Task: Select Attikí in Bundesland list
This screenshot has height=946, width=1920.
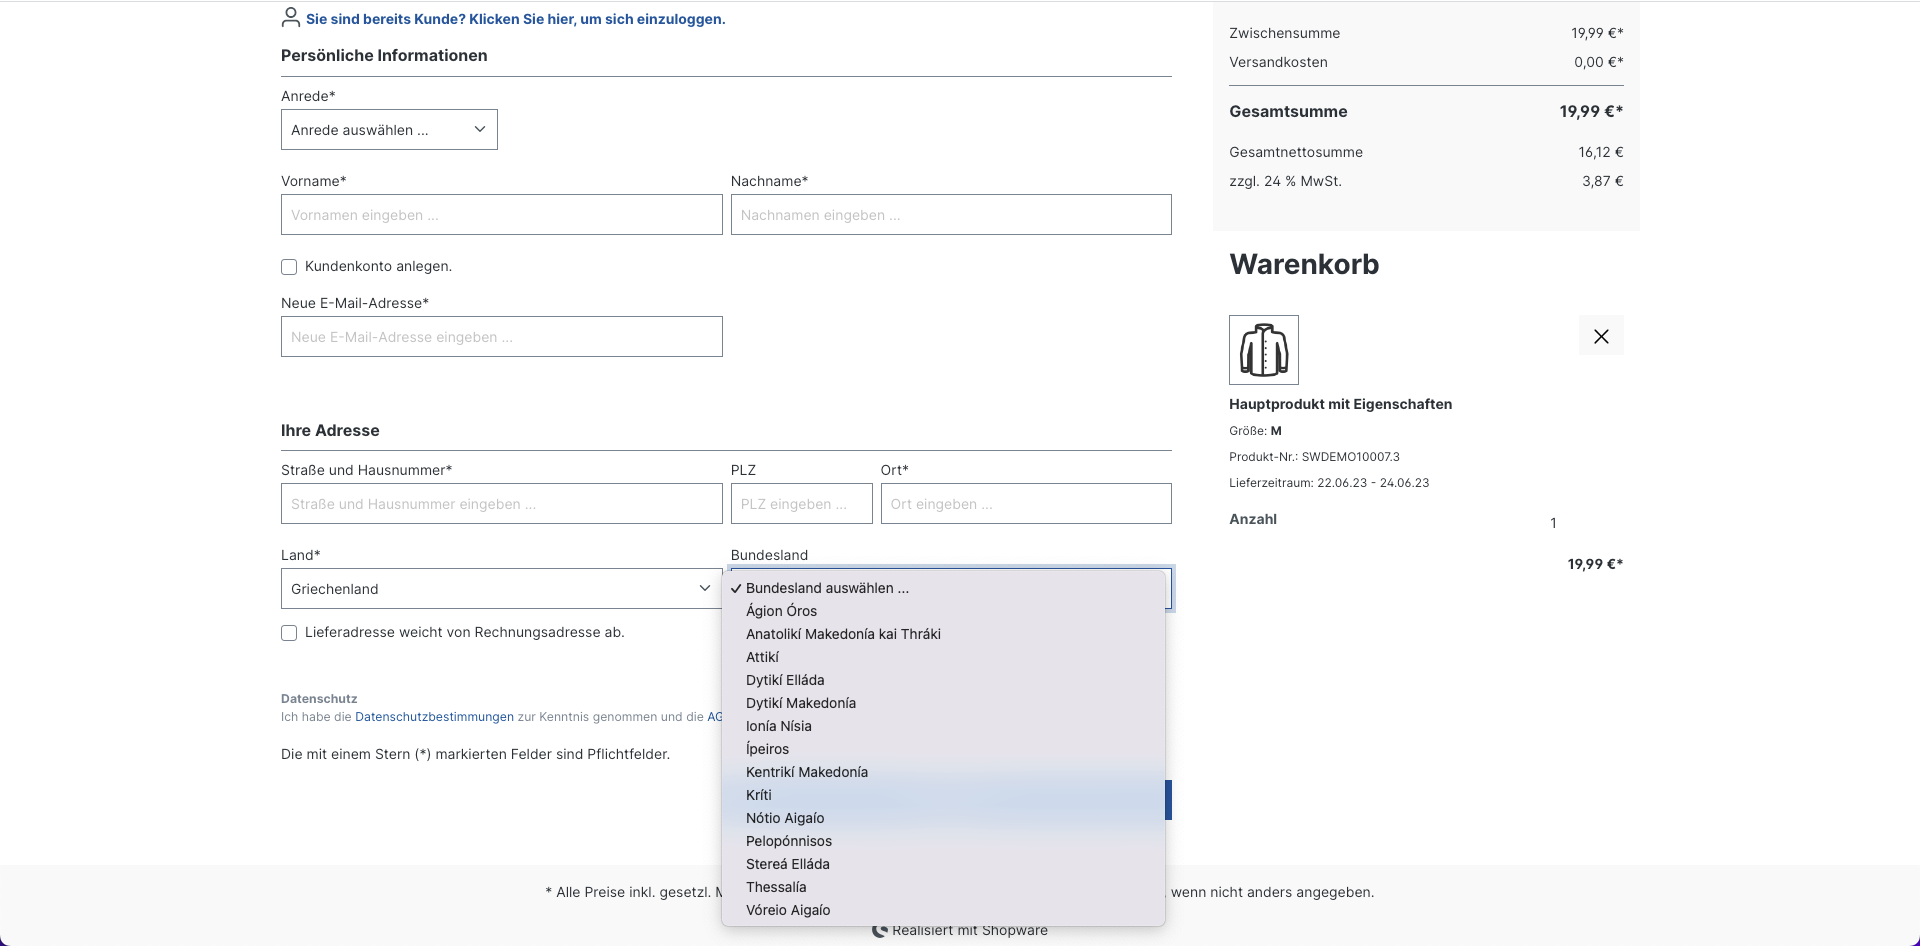Action: tap(944, 657)
